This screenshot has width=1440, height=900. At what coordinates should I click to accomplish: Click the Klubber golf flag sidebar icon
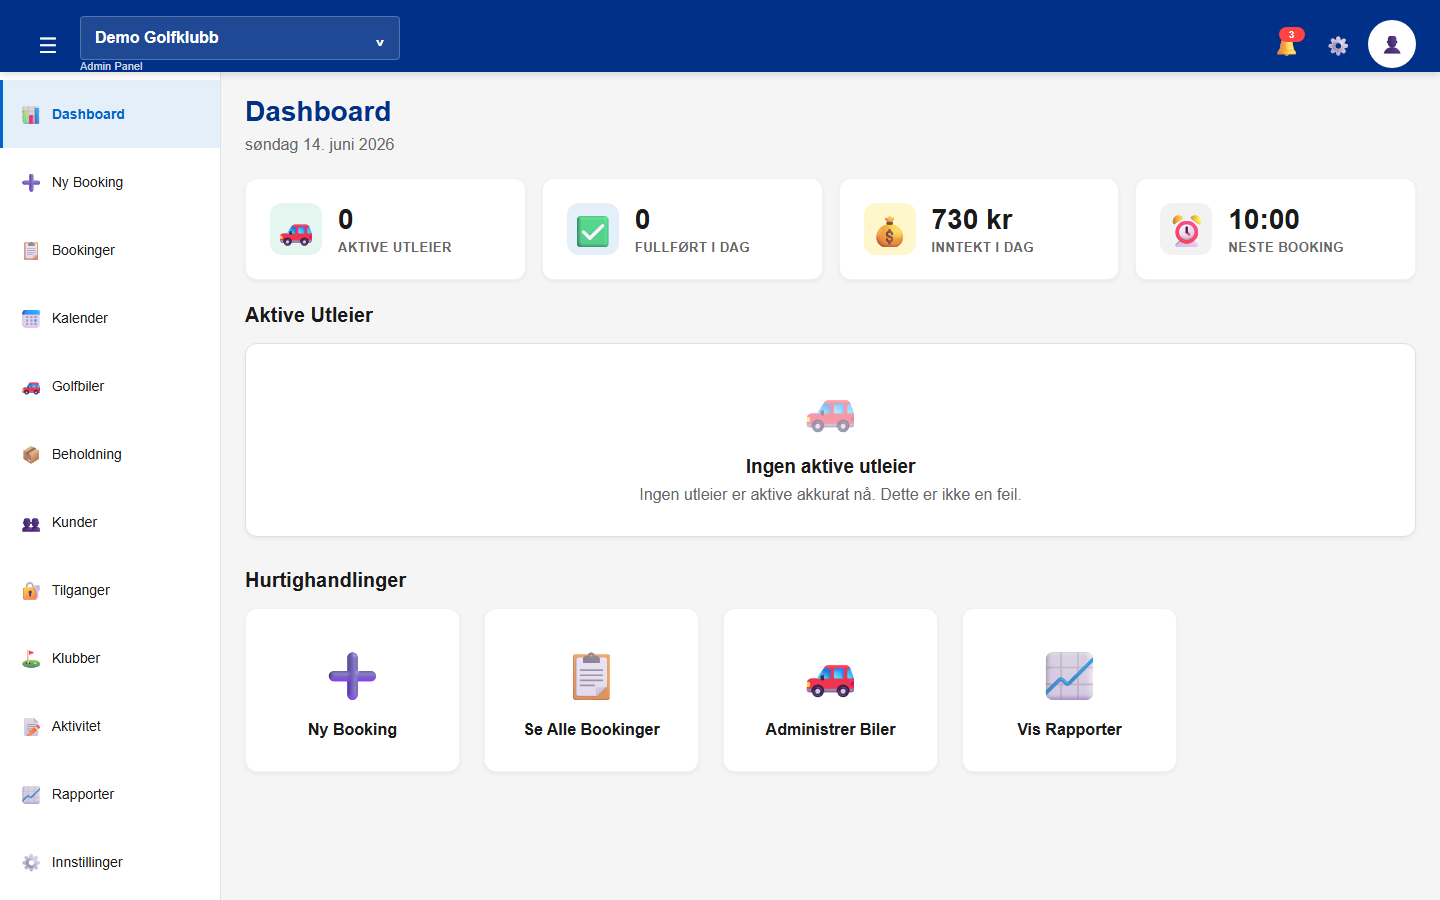click(x=31, y=658)
